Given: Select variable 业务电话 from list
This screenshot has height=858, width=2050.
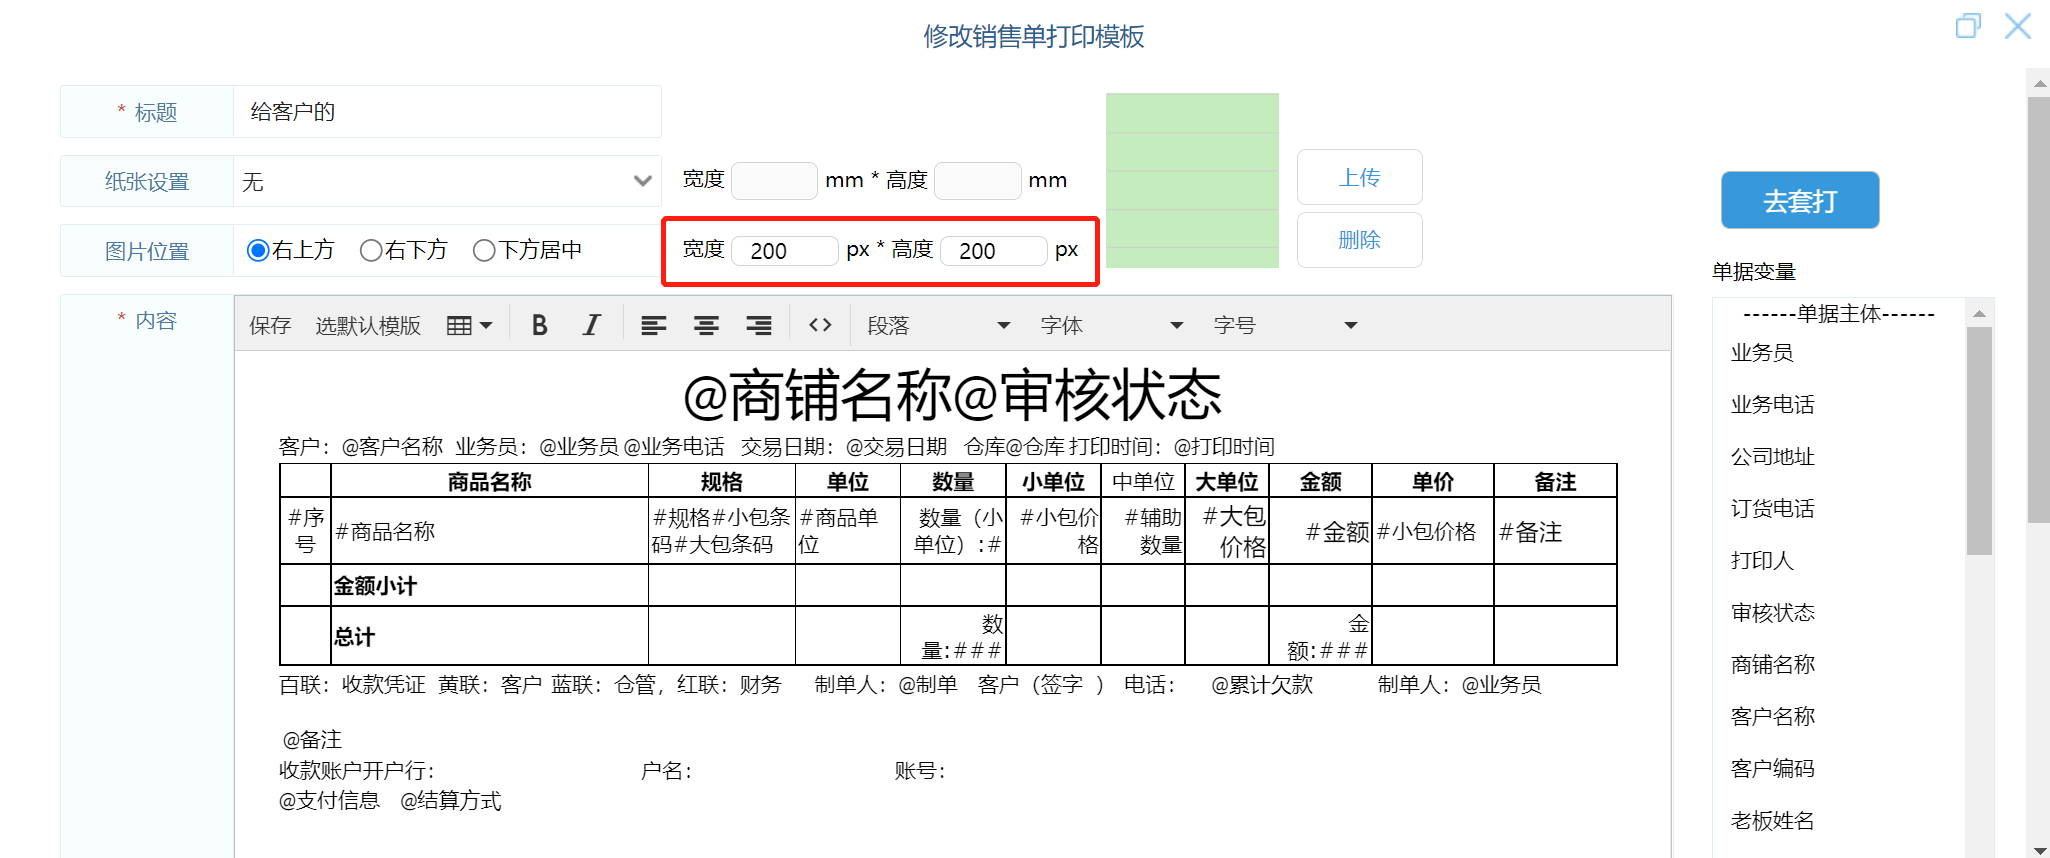Looking at the screenshot, I should click(x=1772, y=404).
